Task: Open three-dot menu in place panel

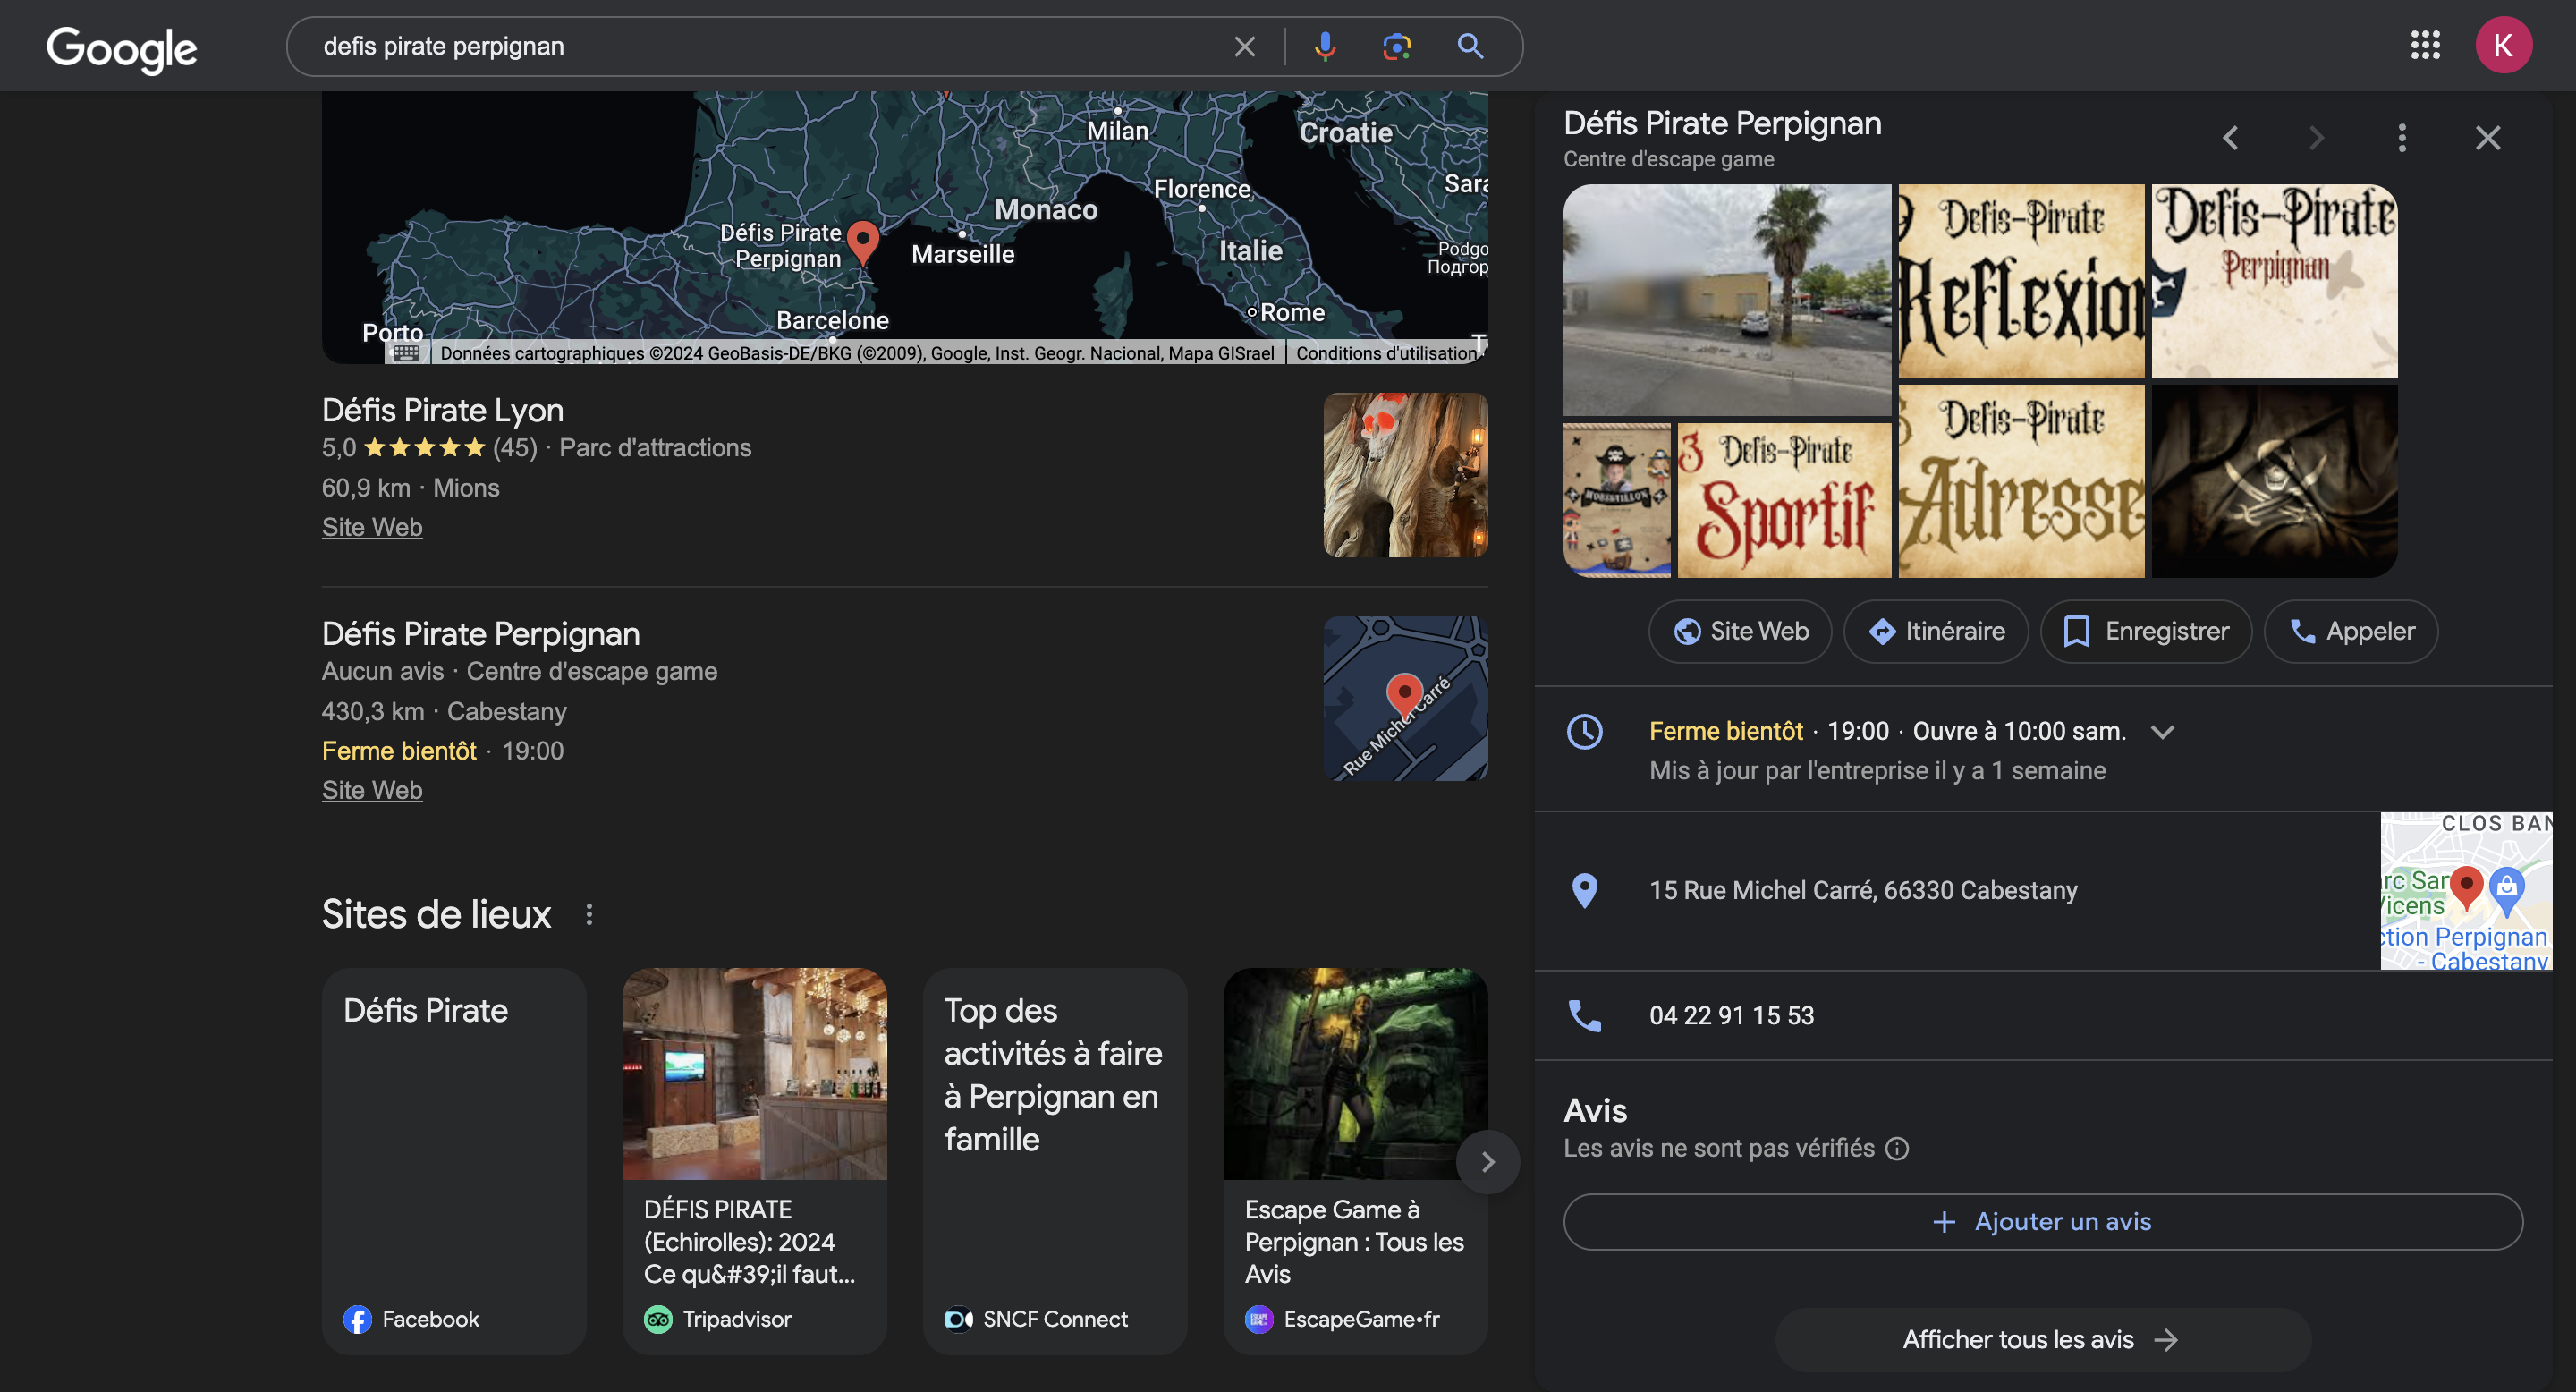Action: 2401,138
